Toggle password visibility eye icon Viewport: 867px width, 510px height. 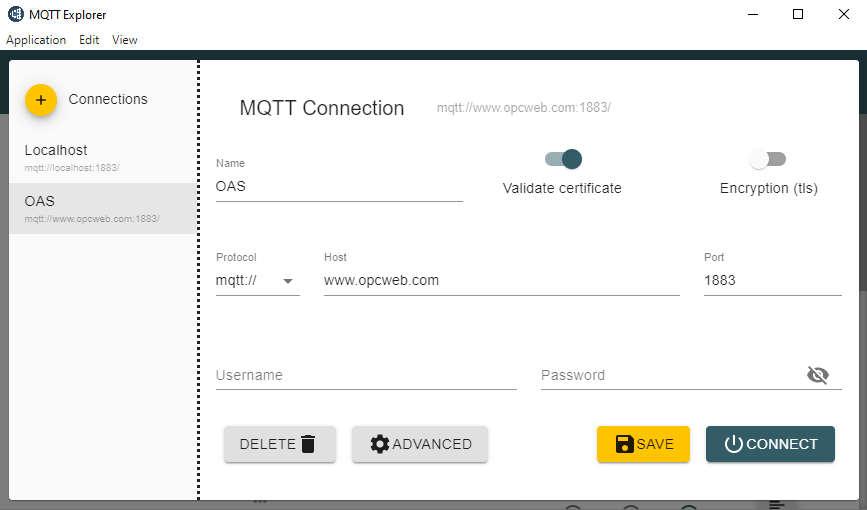pyautogui.click(x=818, y=375)
